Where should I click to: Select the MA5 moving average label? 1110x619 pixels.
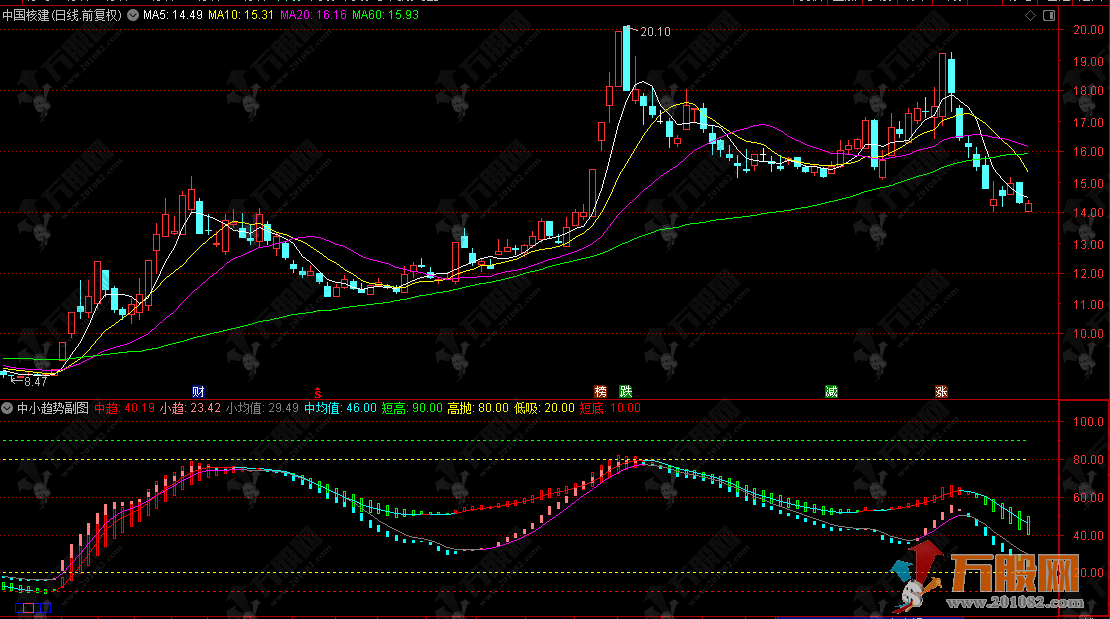coord(173,16)
